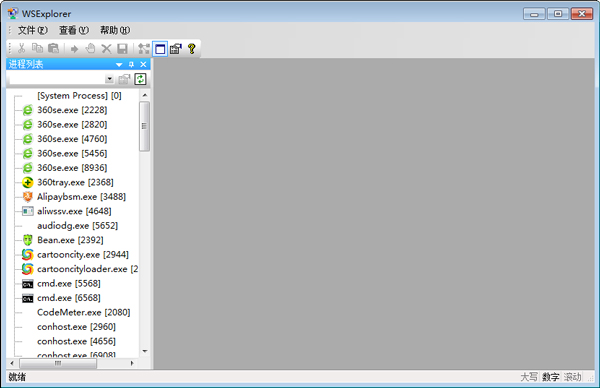Click the Bean.exe green face icon

point(28,240)
